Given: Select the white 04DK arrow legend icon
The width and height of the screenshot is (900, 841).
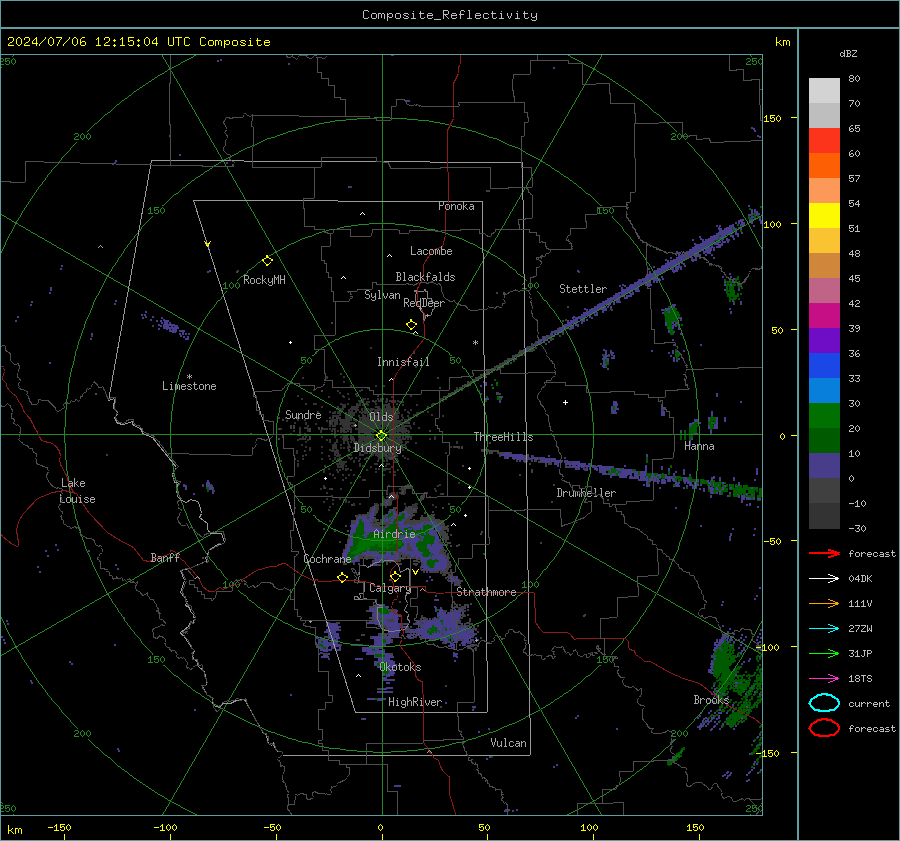Looking at the screenshot, I should pyautogui.click(x=824, y=578).
